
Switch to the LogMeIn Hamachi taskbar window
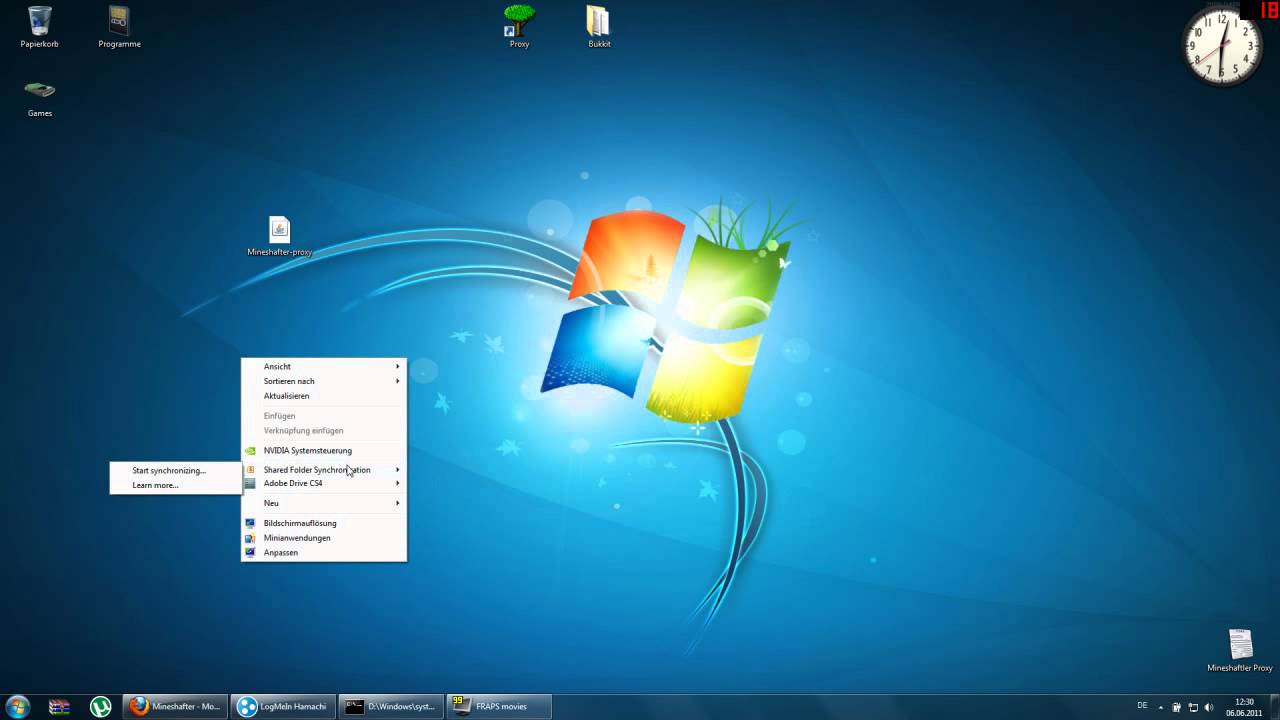[x=283, y=706]
